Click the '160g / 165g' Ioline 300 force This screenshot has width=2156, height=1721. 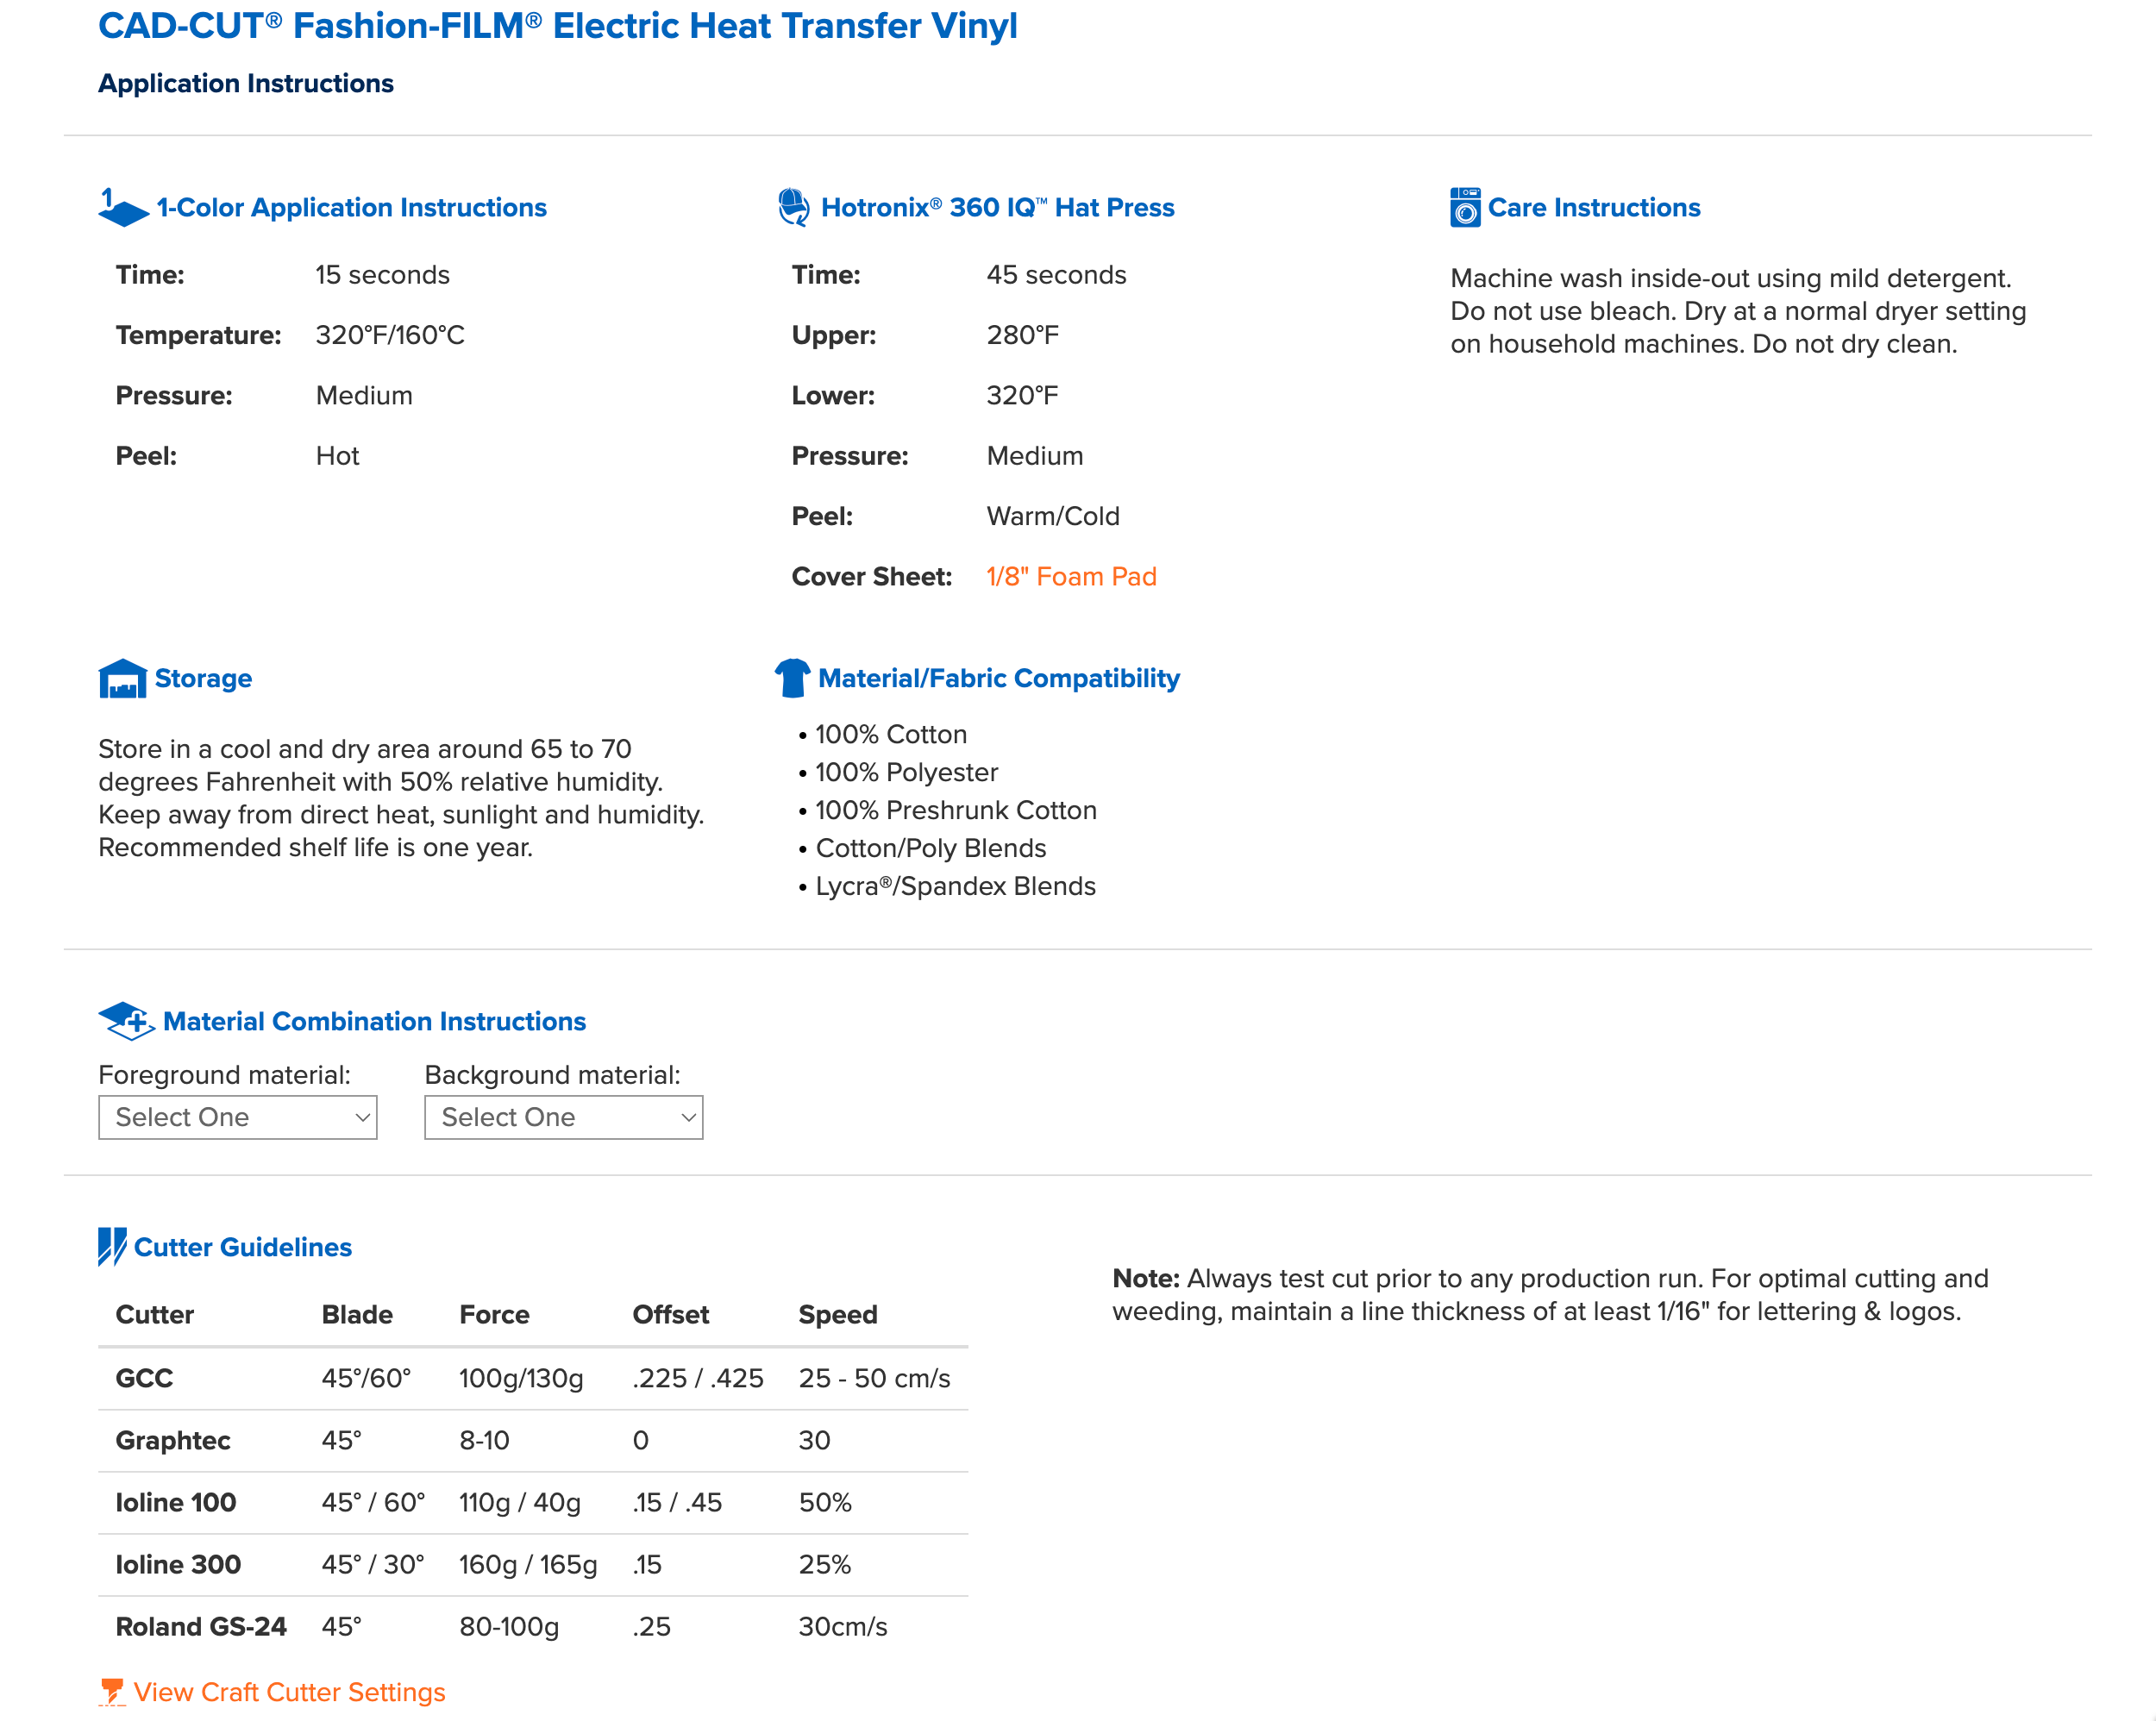528,1564
